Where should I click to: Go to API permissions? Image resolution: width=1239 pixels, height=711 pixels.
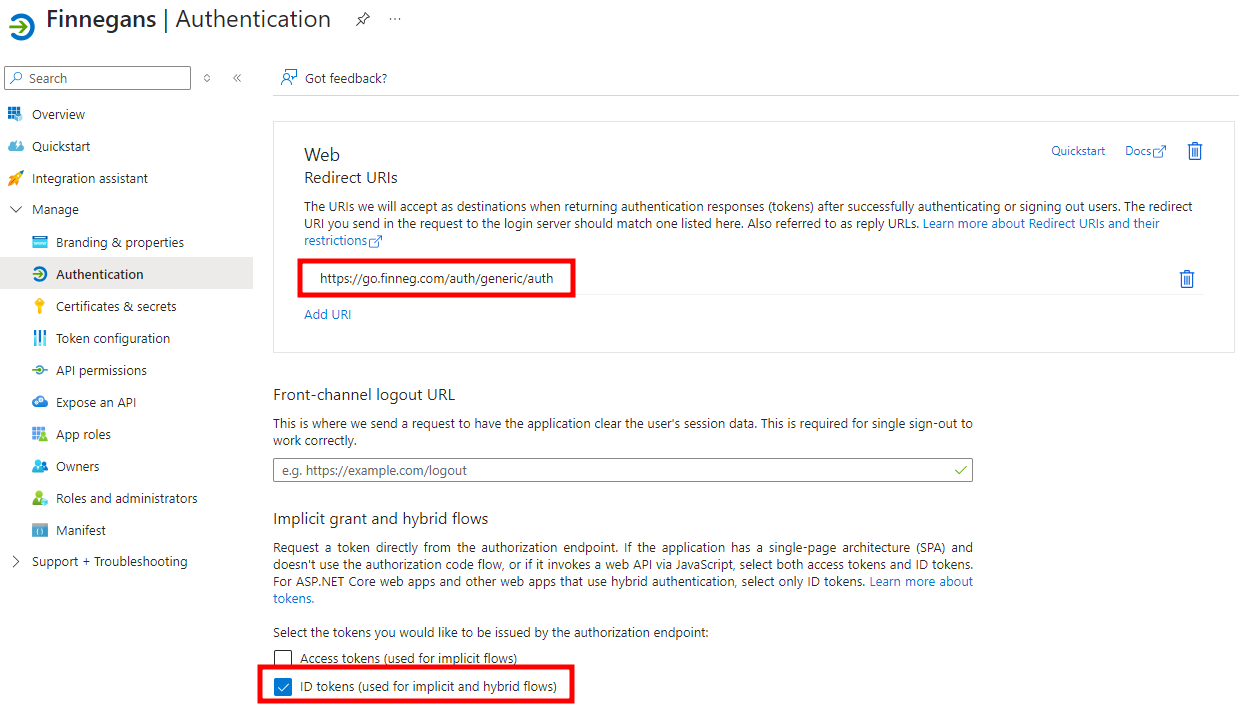click(101, 370)
